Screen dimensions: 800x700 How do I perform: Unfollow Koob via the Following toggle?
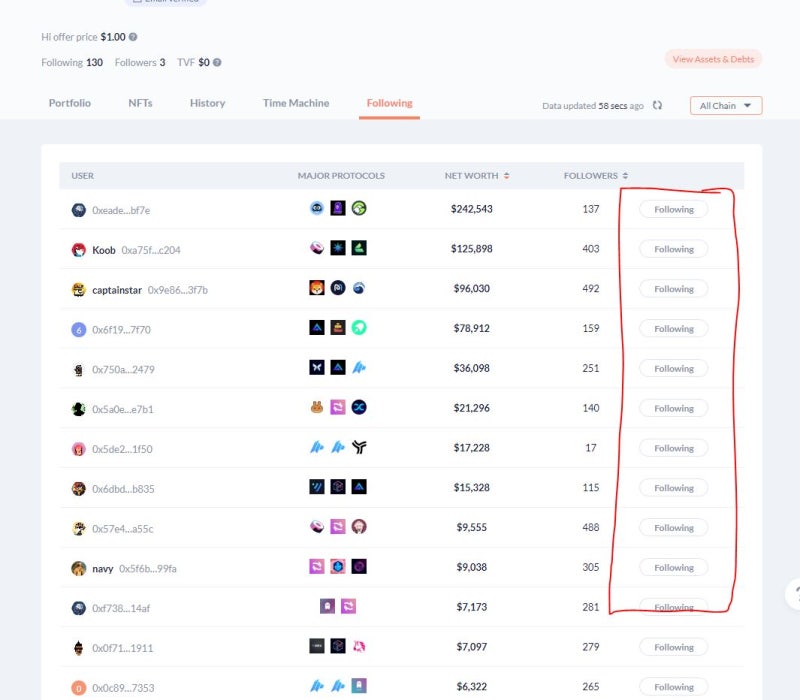672,249
